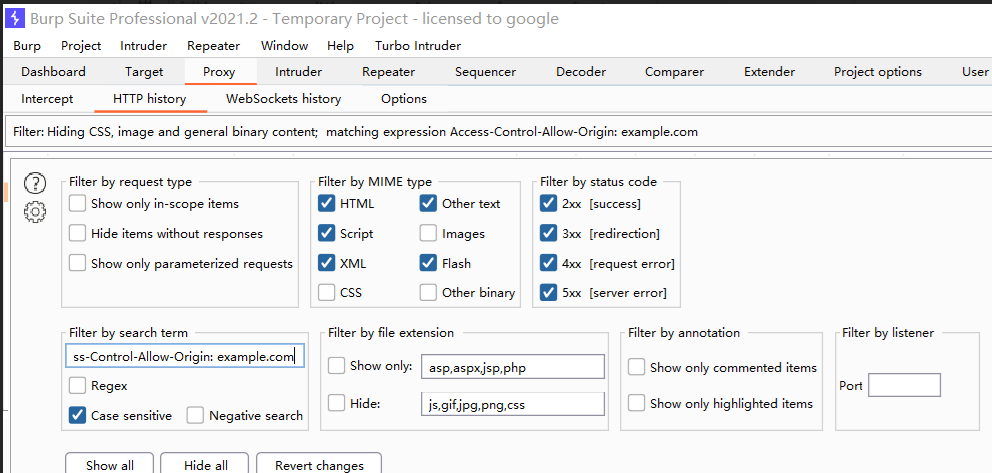
Task: Uncheck 5xx server error status filter
Action: tap(549, 293)
